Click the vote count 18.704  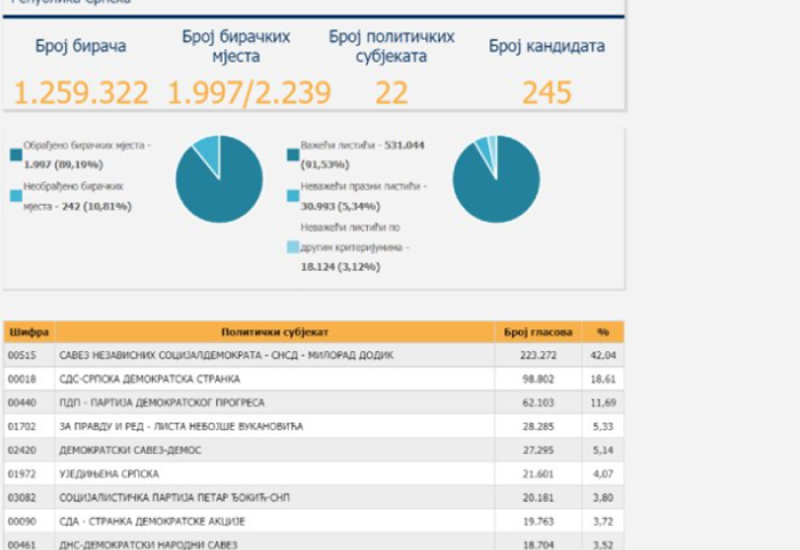538,545
